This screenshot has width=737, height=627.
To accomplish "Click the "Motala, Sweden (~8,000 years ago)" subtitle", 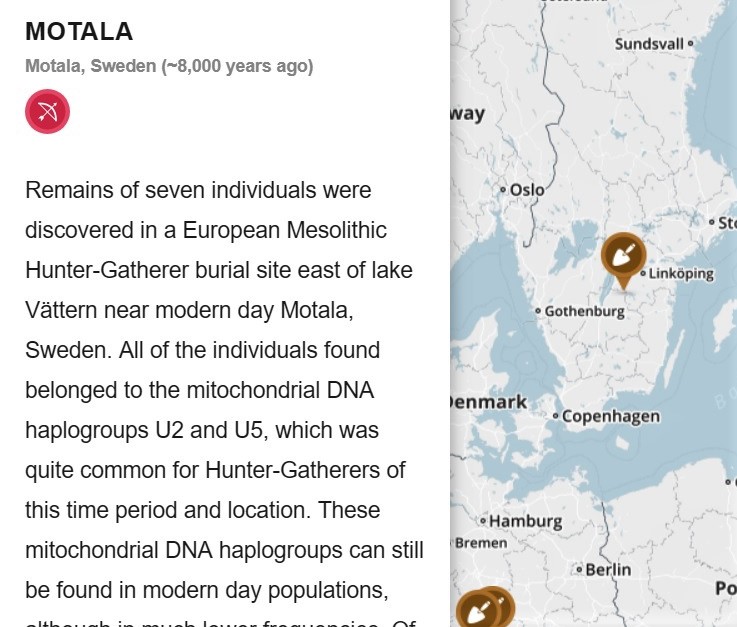I will pyautogui.click(x=169, y=66).
